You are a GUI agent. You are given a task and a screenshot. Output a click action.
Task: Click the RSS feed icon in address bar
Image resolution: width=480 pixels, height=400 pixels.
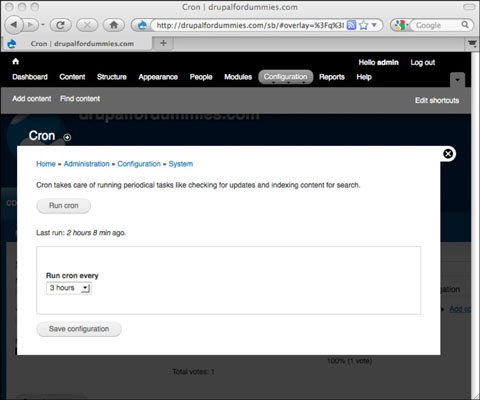point(351,25)
